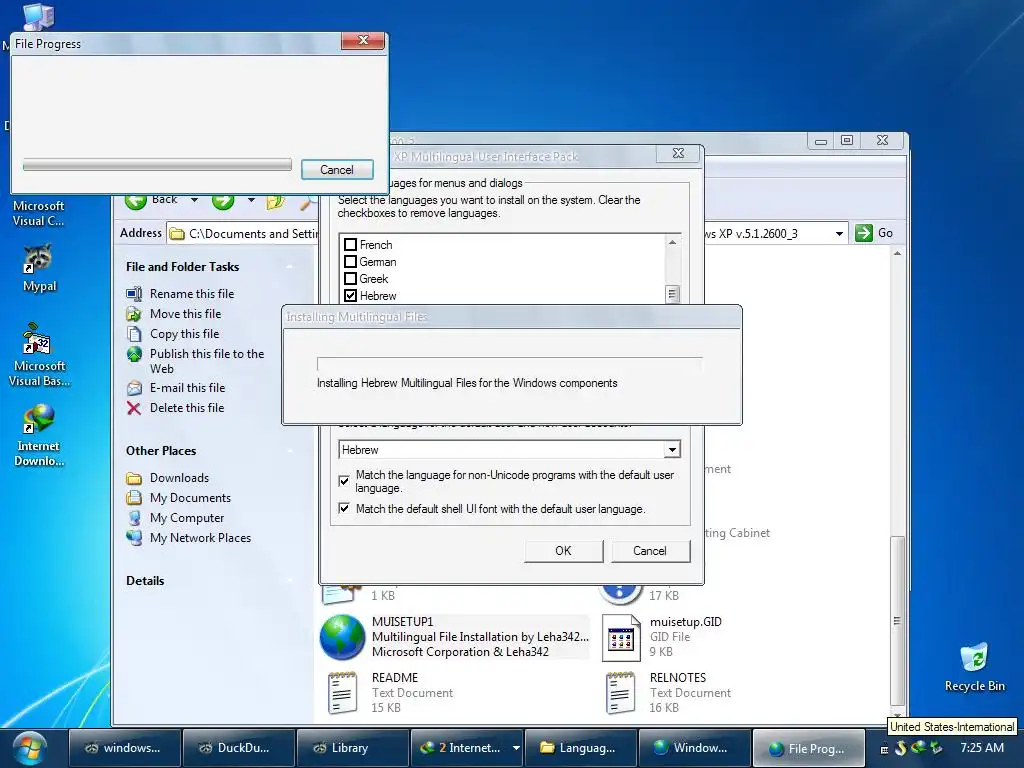
Task: Switch to the Library taskbar item
Action: click(353, 748)
